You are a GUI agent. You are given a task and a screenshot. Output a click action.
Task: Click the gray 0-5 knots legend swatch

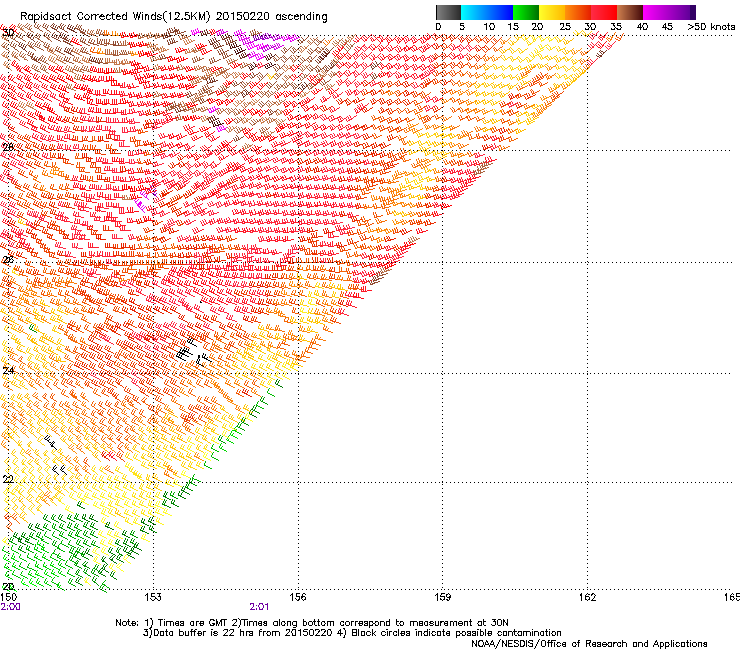(448, 13)
